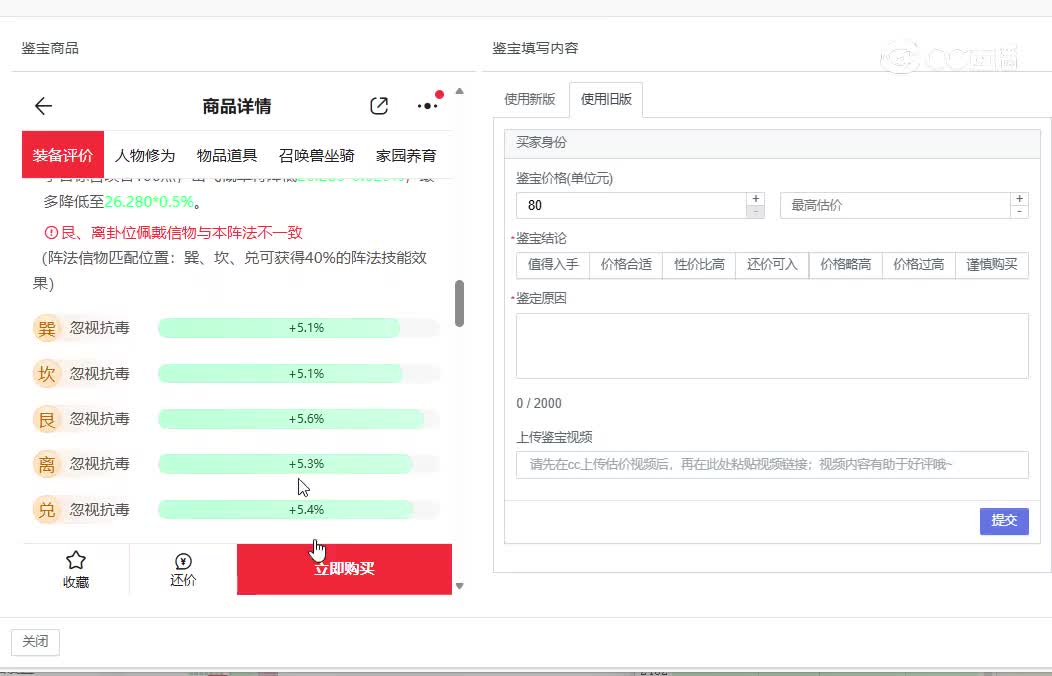This screenshot has width=1052, height=676.
Task: Click the 还价 bargain icon
Action: (183, 561)
